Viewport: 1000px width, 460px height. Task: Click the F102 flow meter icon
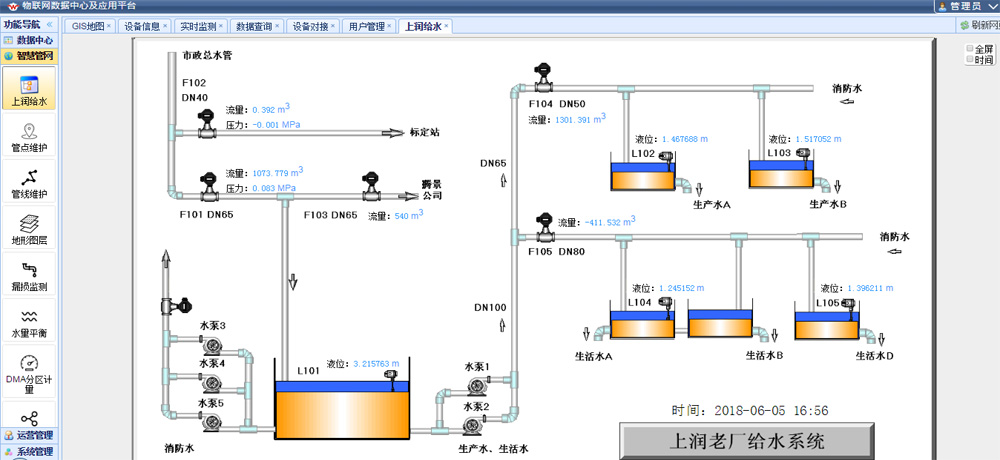click(x=208, y=125)
